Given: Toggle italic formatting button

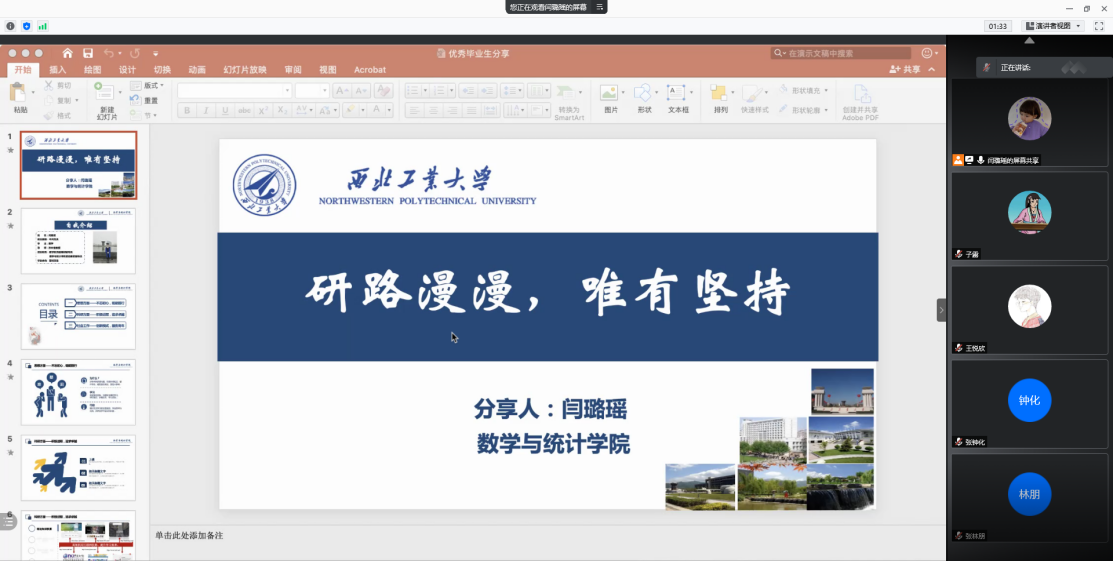Looking at the screenshot, I should coord(206,111).
